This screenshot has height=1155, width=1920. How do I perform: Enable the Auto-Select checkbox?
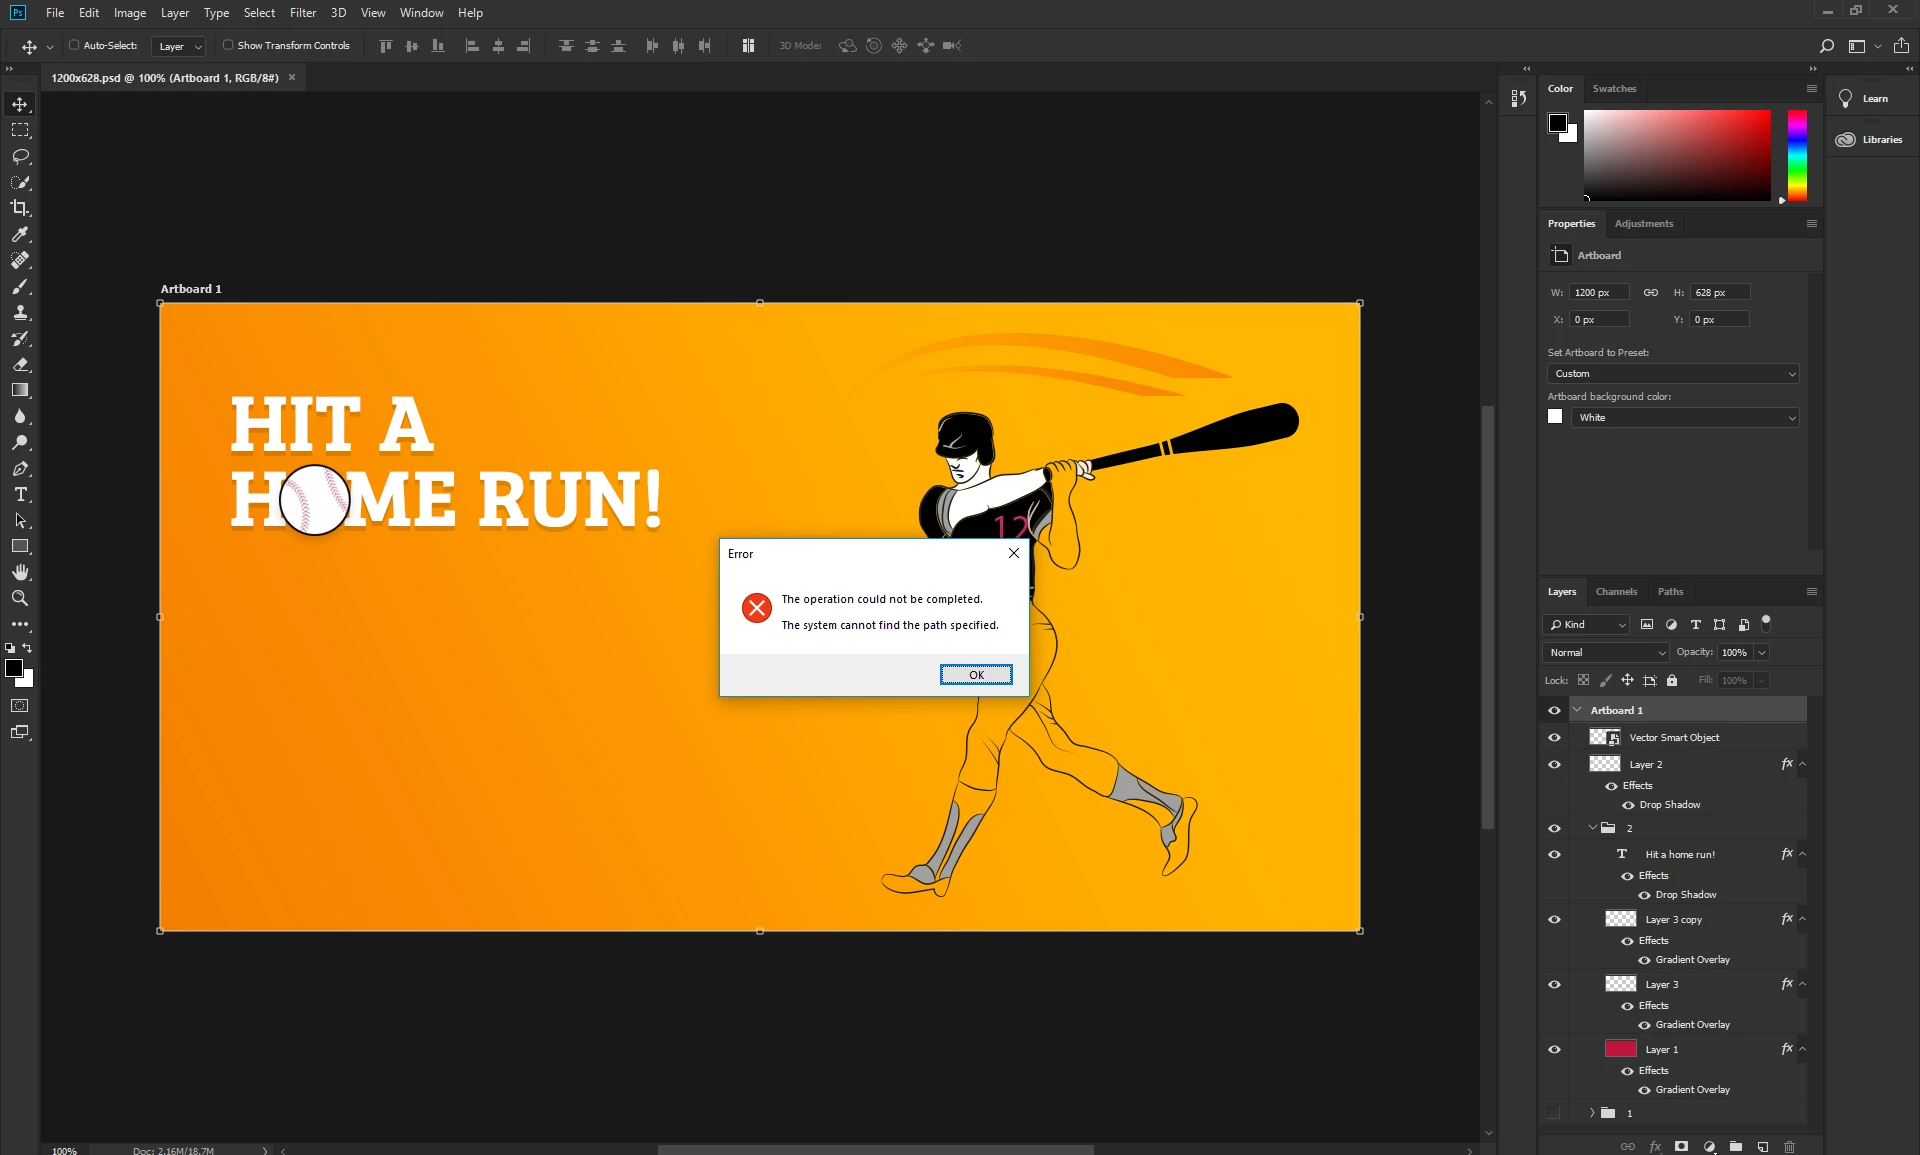[74, 45]
